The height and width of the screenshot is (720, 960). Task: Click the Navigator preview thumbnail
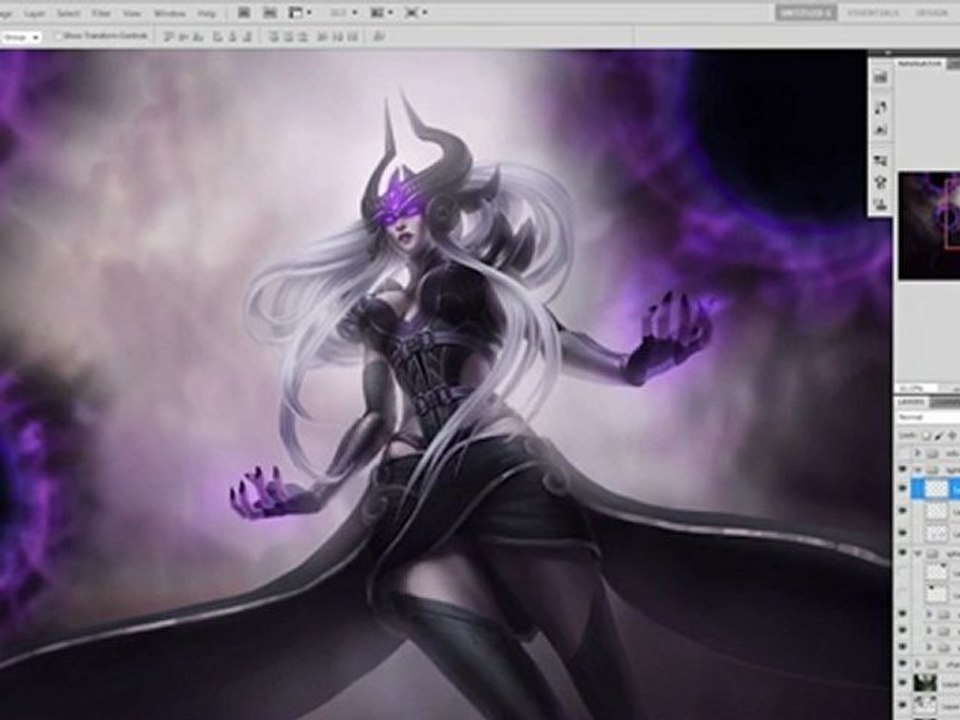tap(929, 226)
